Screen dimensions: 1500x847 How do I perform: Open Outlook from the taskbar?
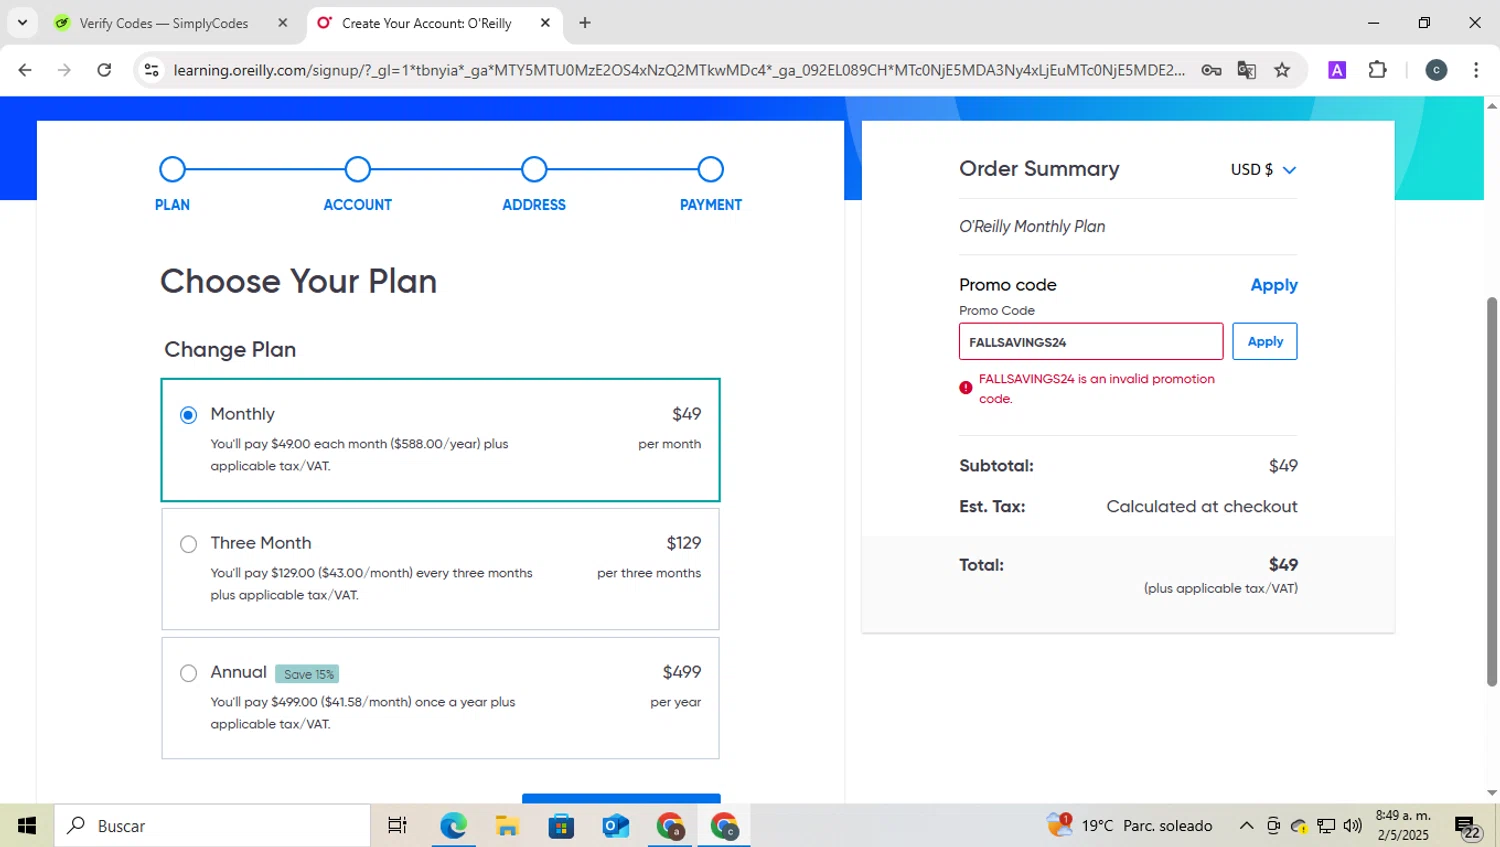(x=615, y=826)
